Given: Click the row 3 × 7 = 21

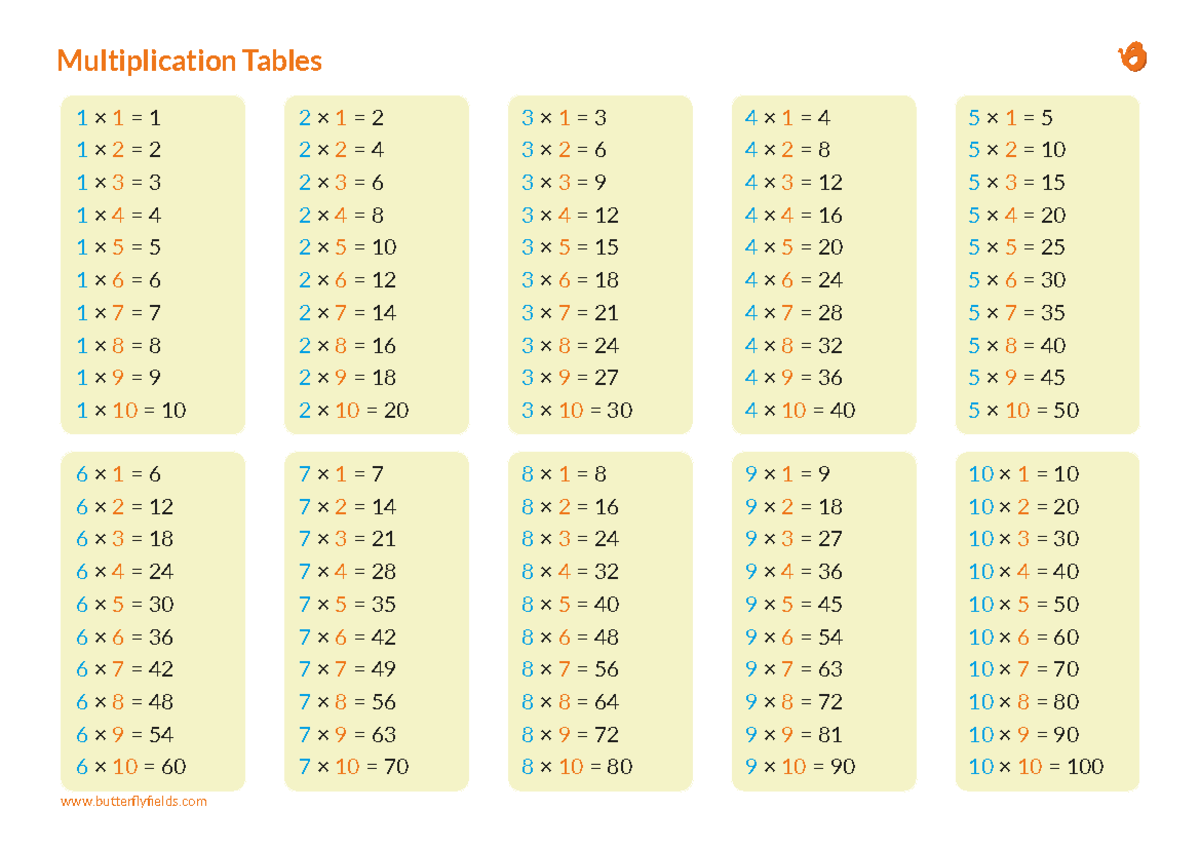Looking at the screenshot, I should click(570, 313).
